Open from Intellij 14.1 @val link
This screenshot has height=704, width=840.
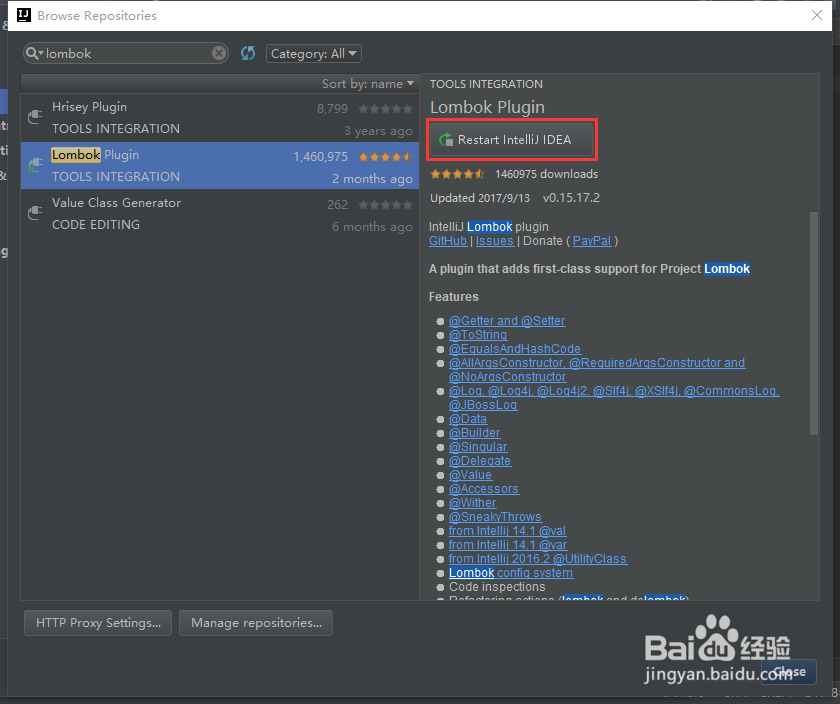(507, 530)
